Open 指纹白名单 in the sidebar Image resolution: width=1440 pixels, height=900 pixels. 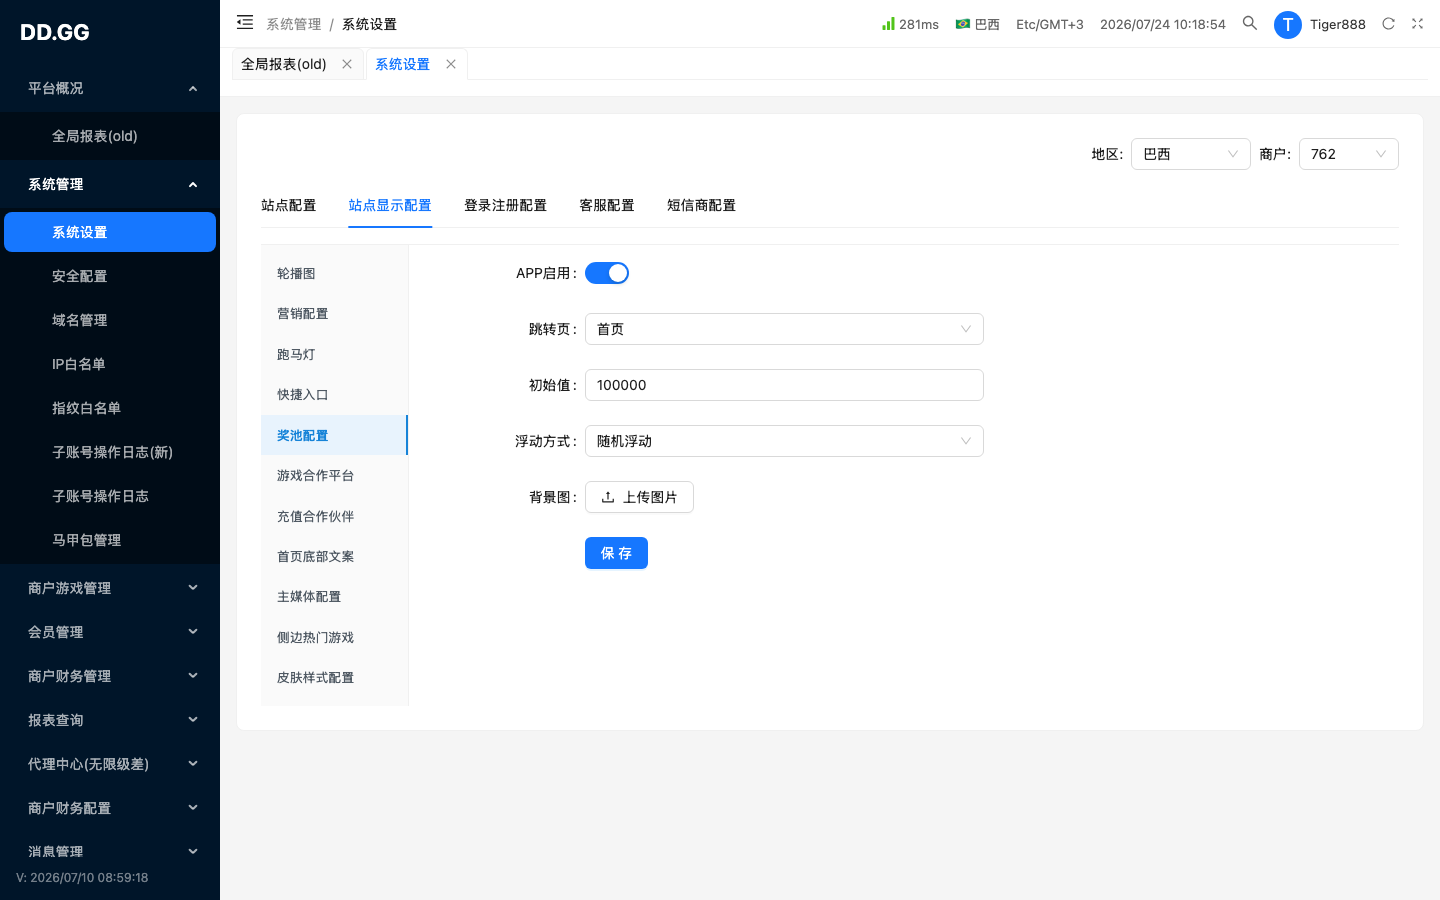[110, 408]
